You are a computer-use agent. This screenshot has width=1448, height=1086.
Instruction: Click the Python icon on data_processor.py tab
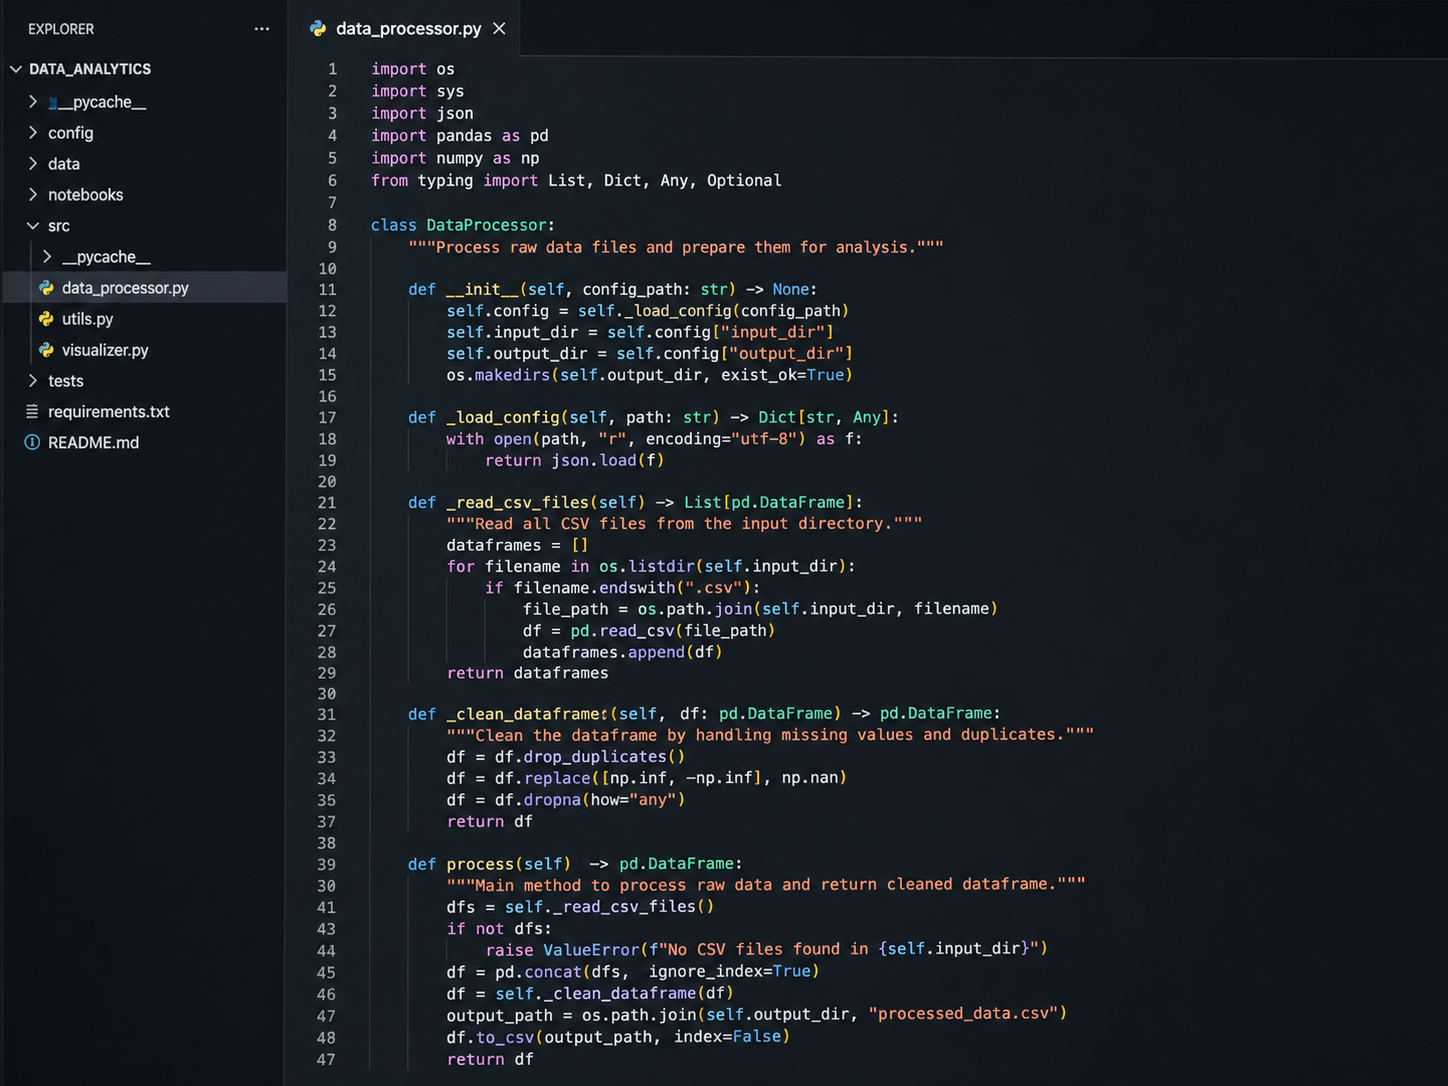click(318, 29)
